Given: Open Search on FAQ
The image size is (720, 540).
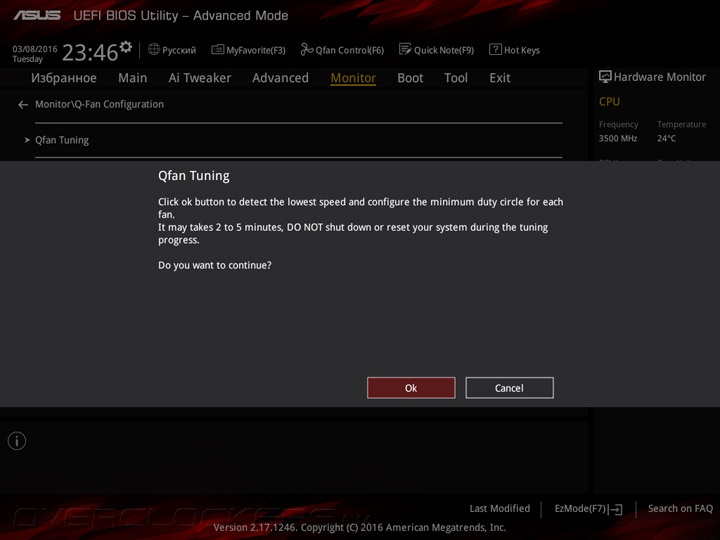Looking at the screenshot, I should click(680, 509).
